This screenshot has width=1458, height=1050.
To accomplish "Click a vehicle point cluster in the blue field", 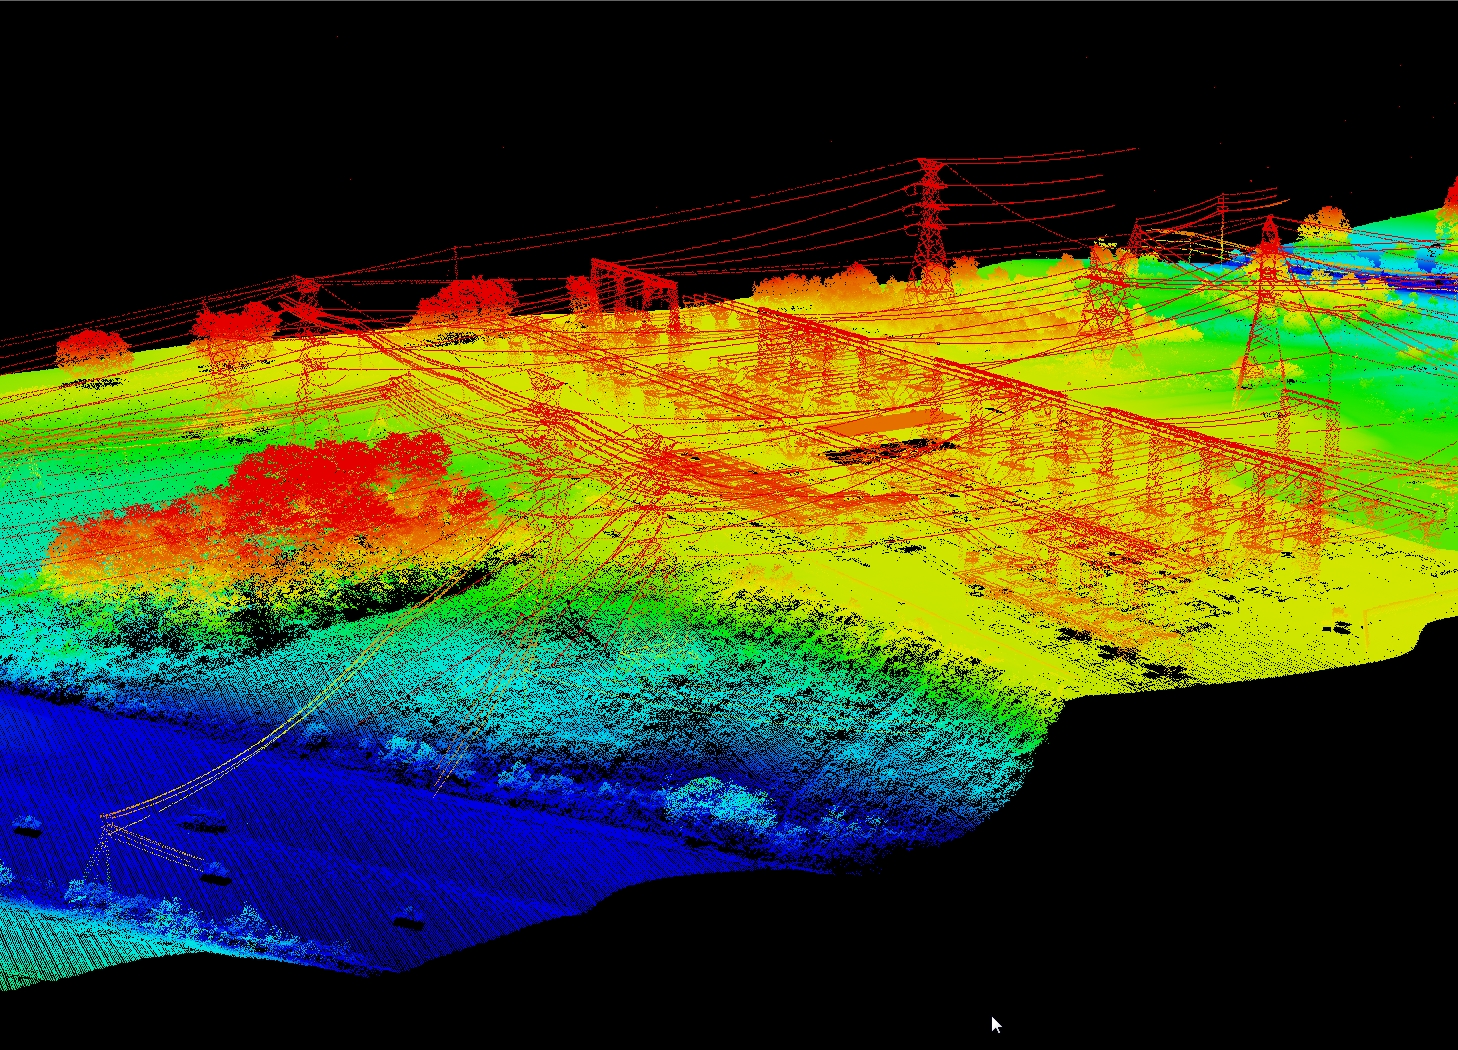I will [x=213, y=877].
